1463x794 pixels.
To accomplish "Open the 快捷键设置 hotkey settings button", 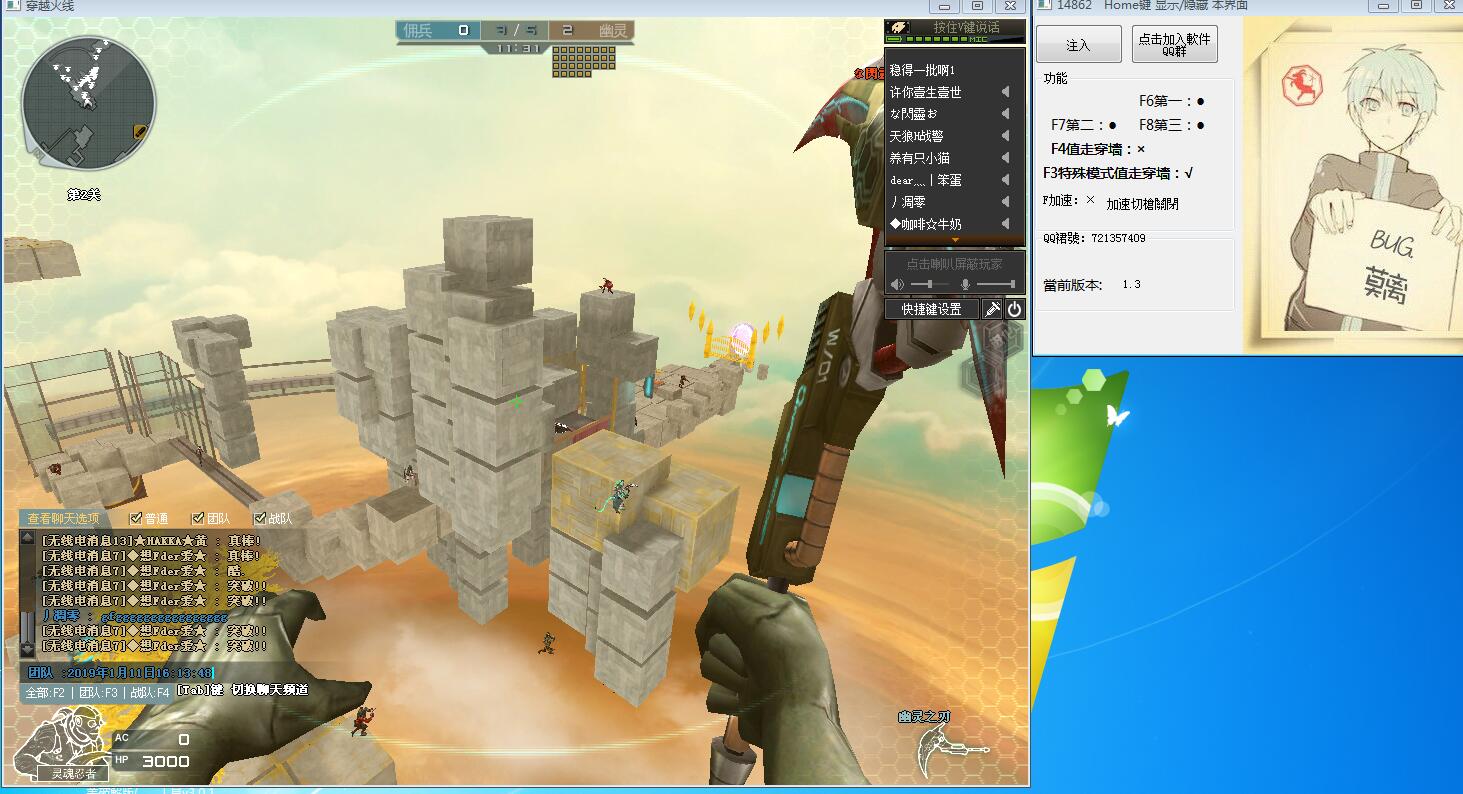I will click(x=931, y=309).
